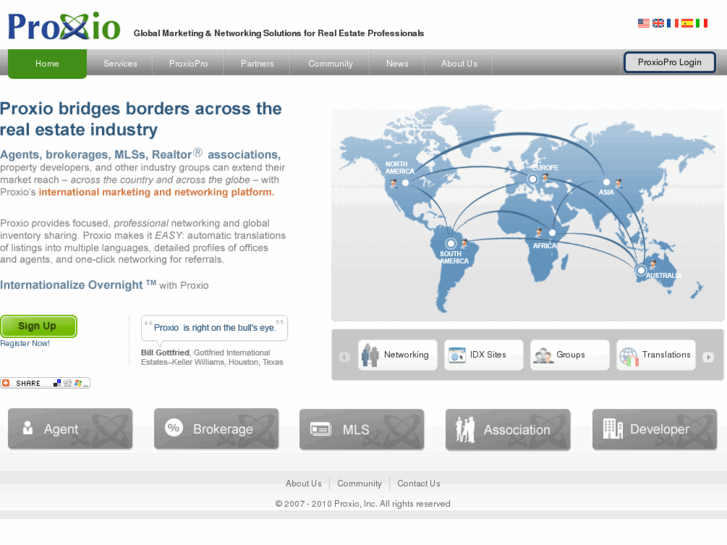Click the North America map marker

405,183
